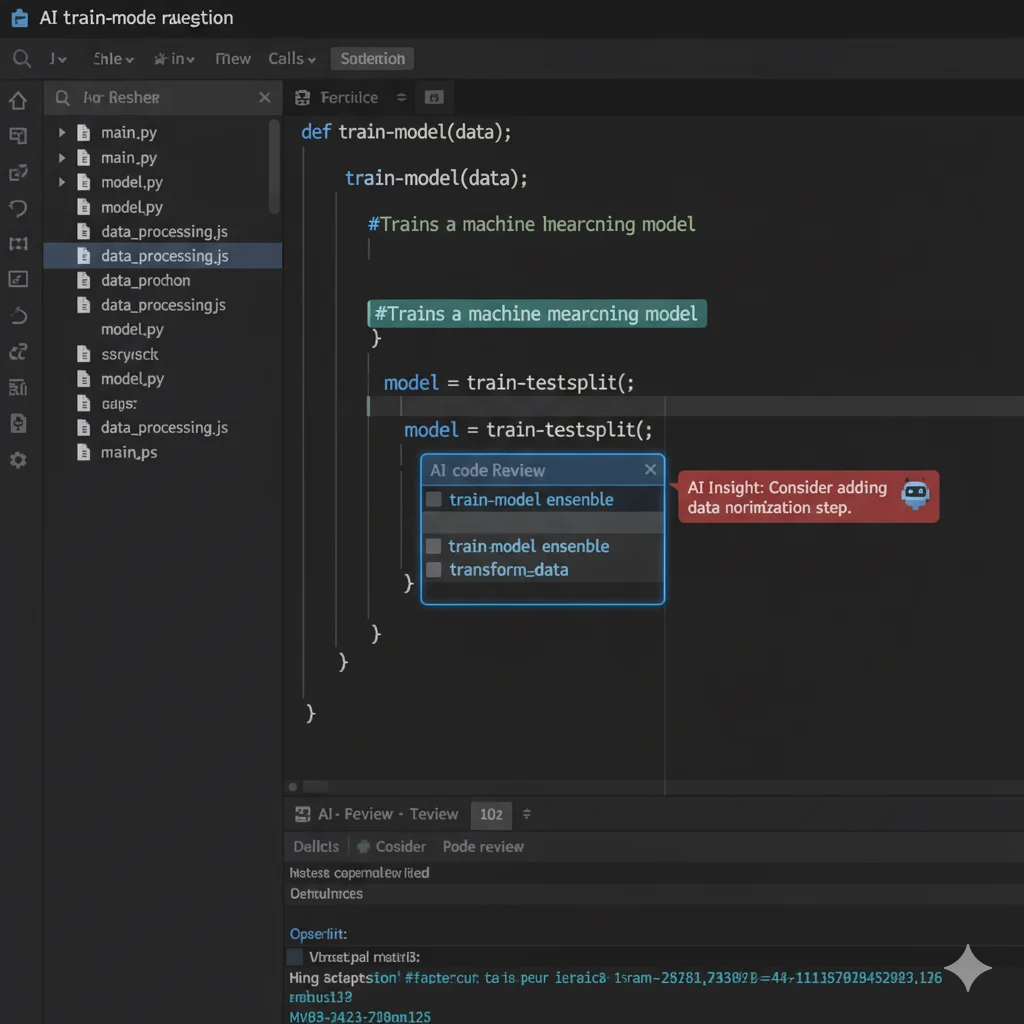Expand the model.py row that has an arrow
1024x1024 pixels.
(x=62, y=182)
